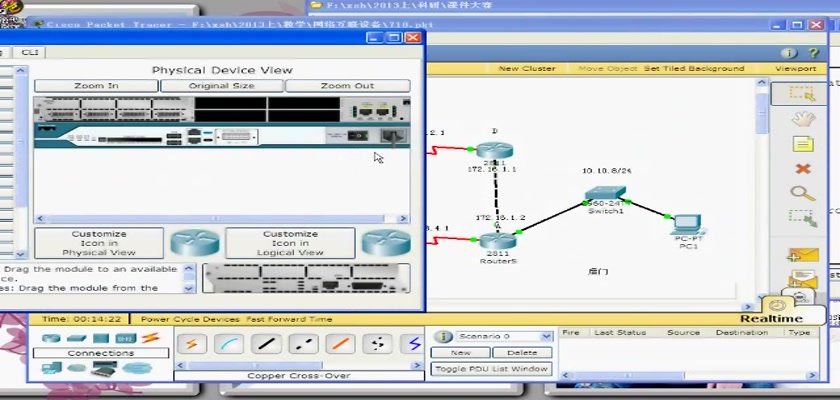Click Power Cycle Devices

tap(190, 319)
